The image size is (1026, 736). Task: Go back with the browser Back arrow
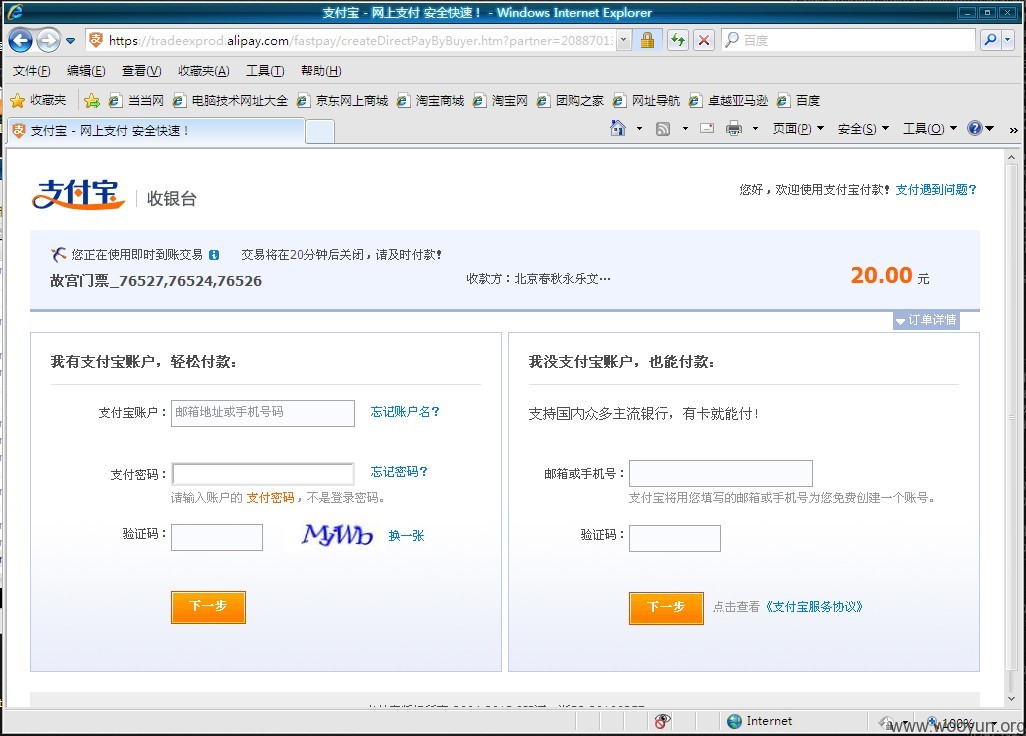click(21, 41)
